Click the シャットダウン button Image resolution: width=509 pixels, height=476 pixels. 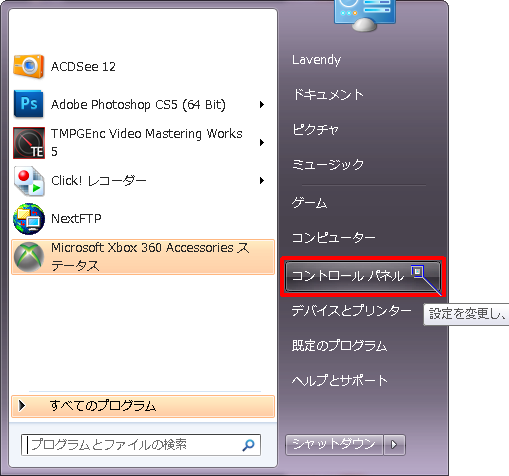click(x=334, y=445)
